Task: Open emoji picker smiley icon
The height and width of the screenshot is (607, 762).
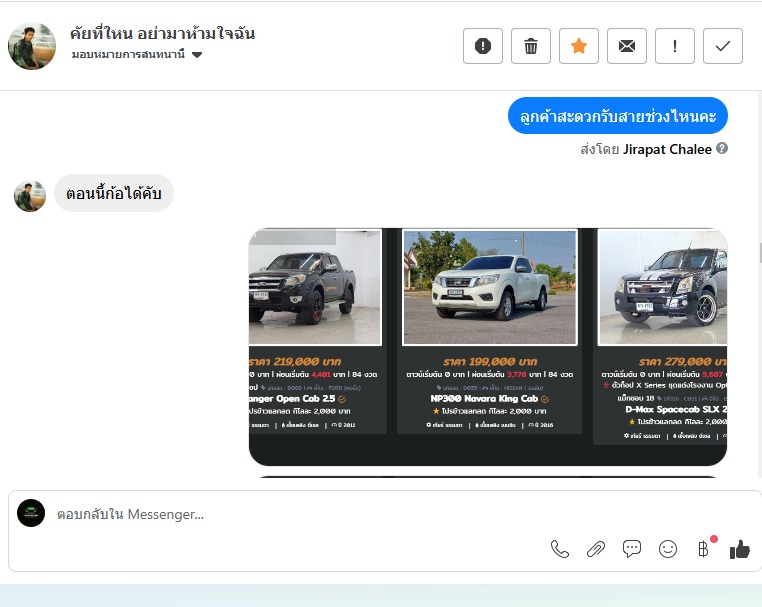Action: coord(668,549)
